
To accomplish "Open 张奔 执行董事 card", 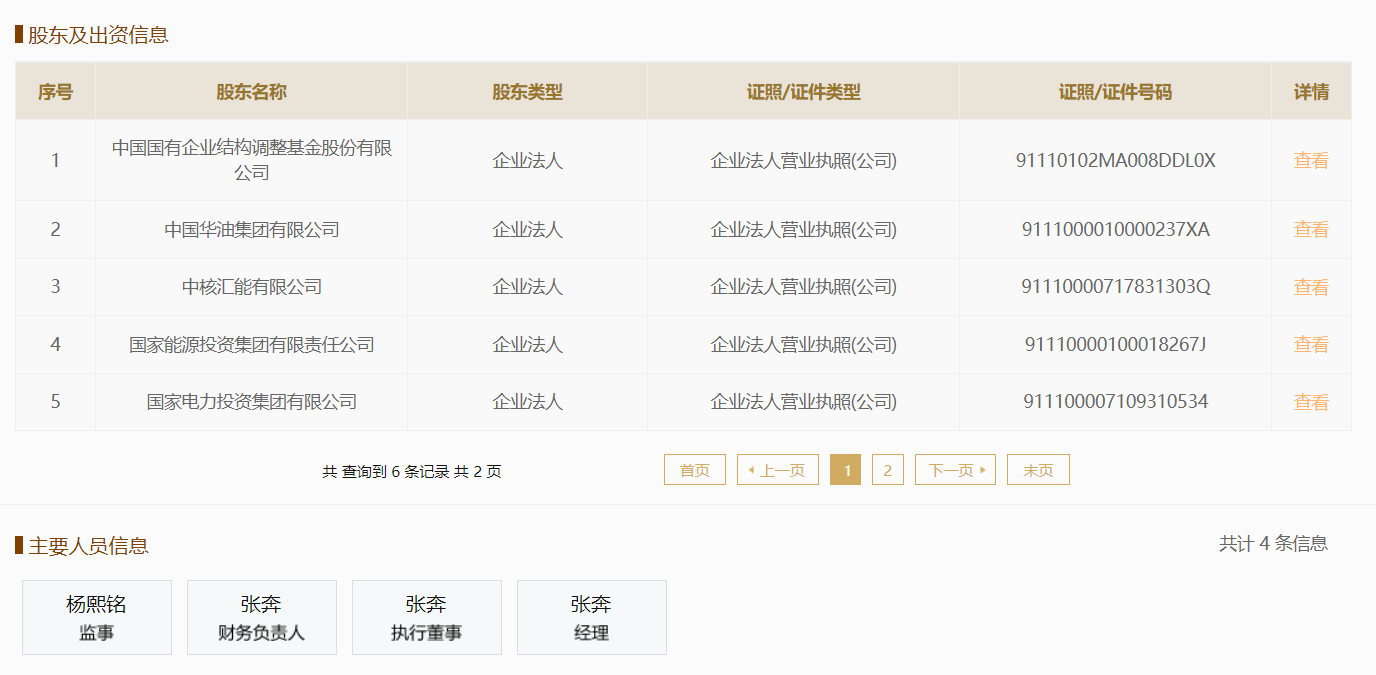I will [427, 618].
